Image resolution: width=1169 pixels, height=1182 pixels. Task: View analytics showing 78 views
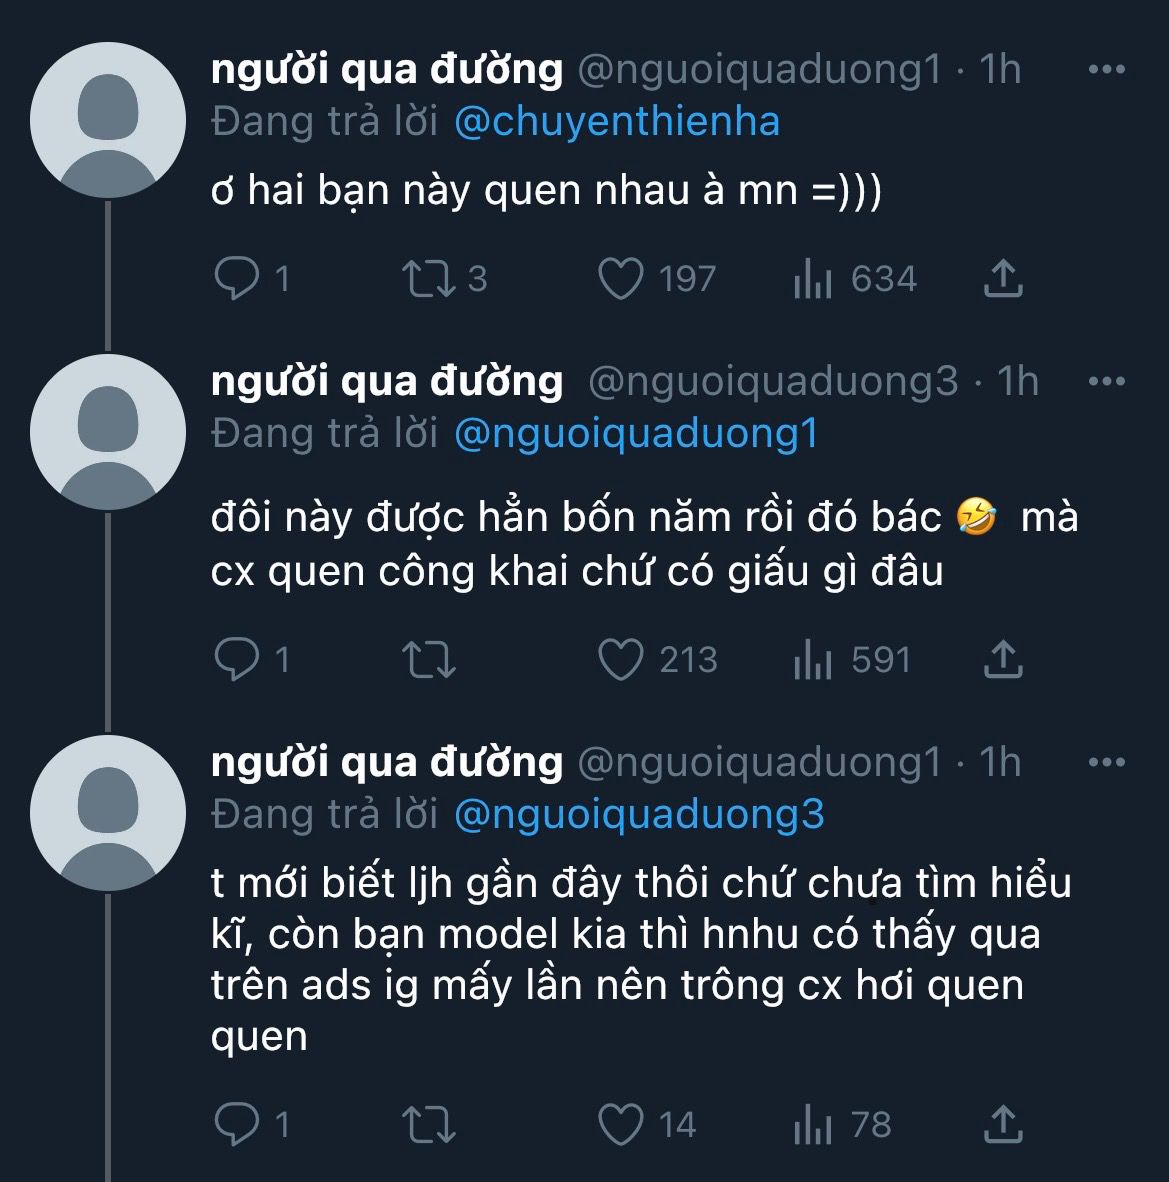coord(813,1125)
